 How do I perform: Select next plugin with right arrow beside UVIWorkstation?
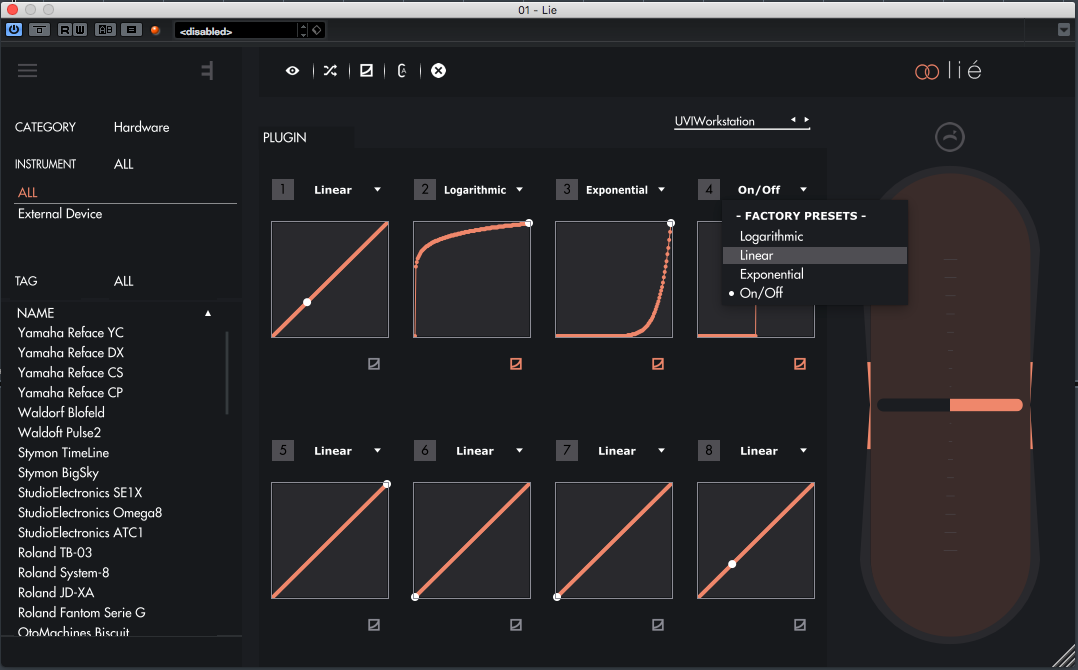806,120
